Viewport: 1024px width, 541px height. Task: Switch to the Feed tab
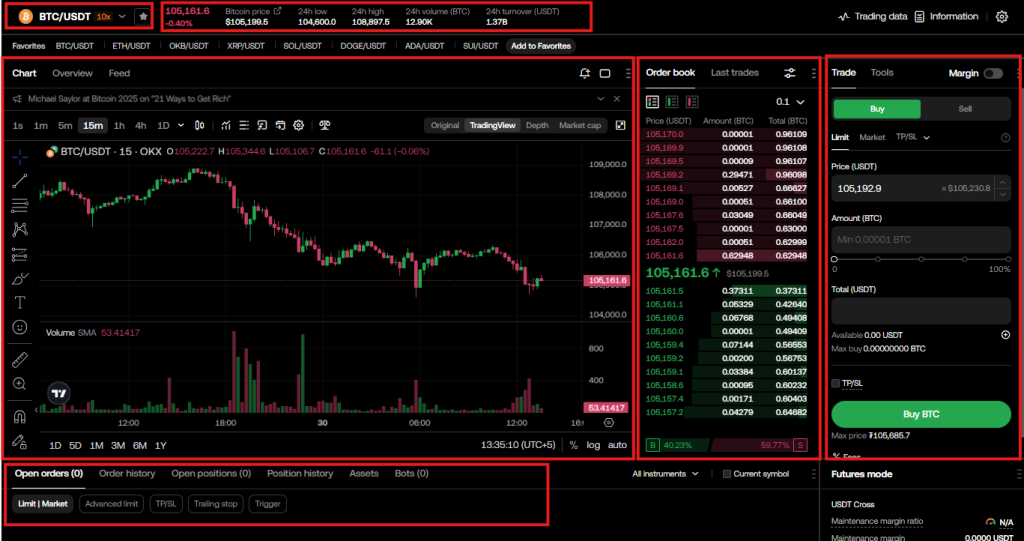[120, 73]
